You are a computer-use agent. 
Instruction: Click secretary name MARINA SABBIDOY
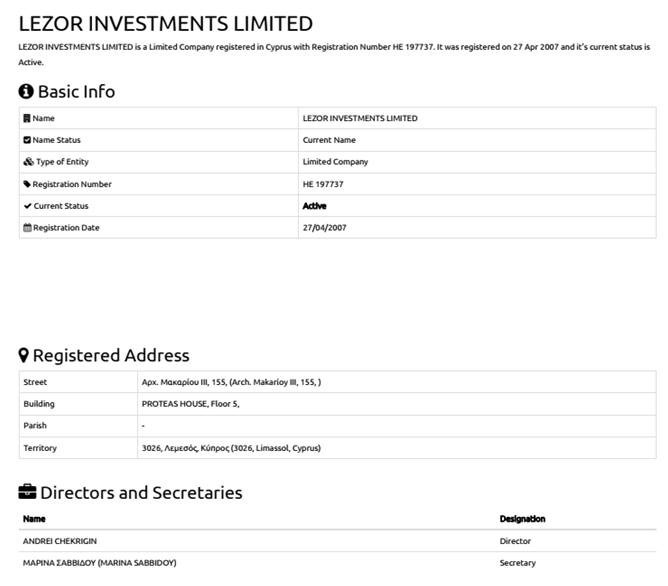(x=99, y=563)
